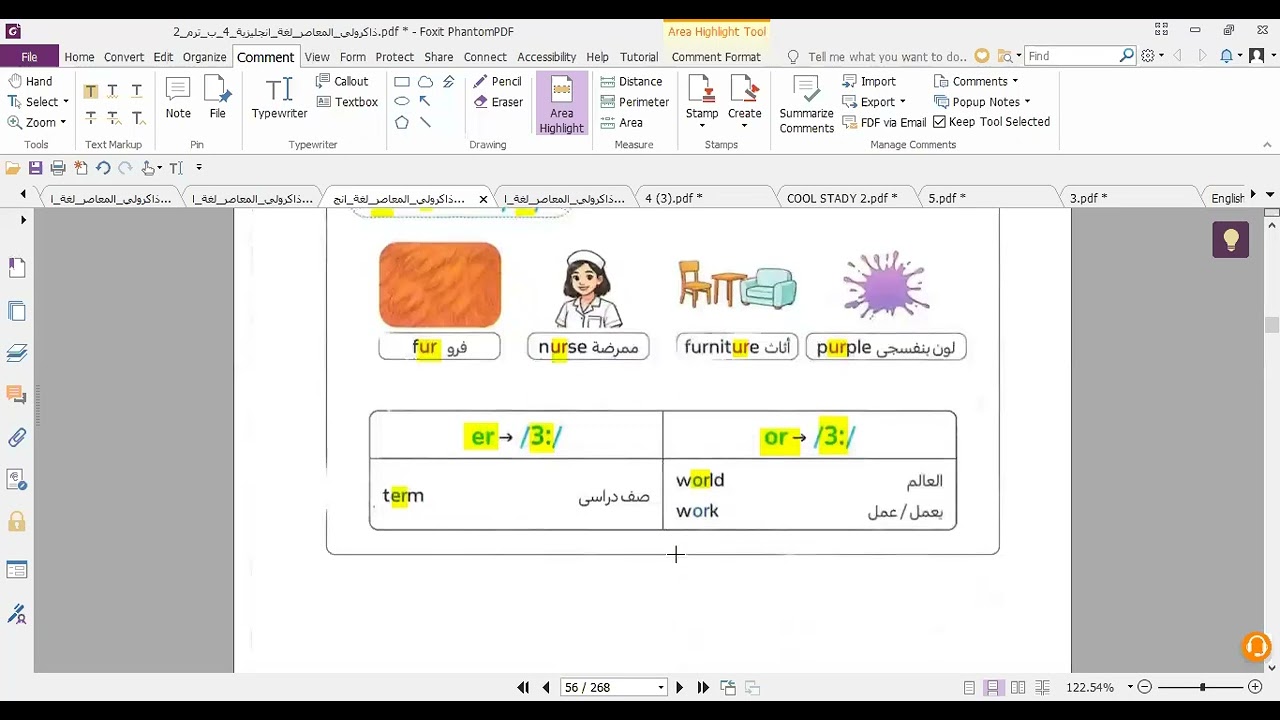Choose the Cloud drawing tool
Screen dimensions: 1280x720
click(425, 82)
